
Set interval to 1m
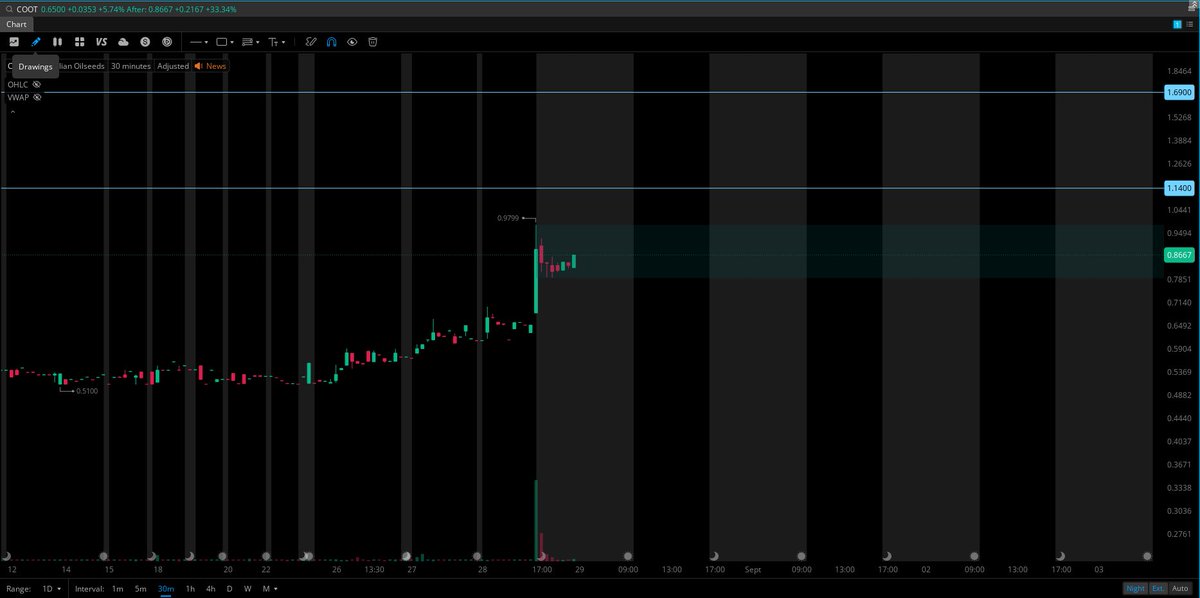pyautogui.click(x=118, y=589)
